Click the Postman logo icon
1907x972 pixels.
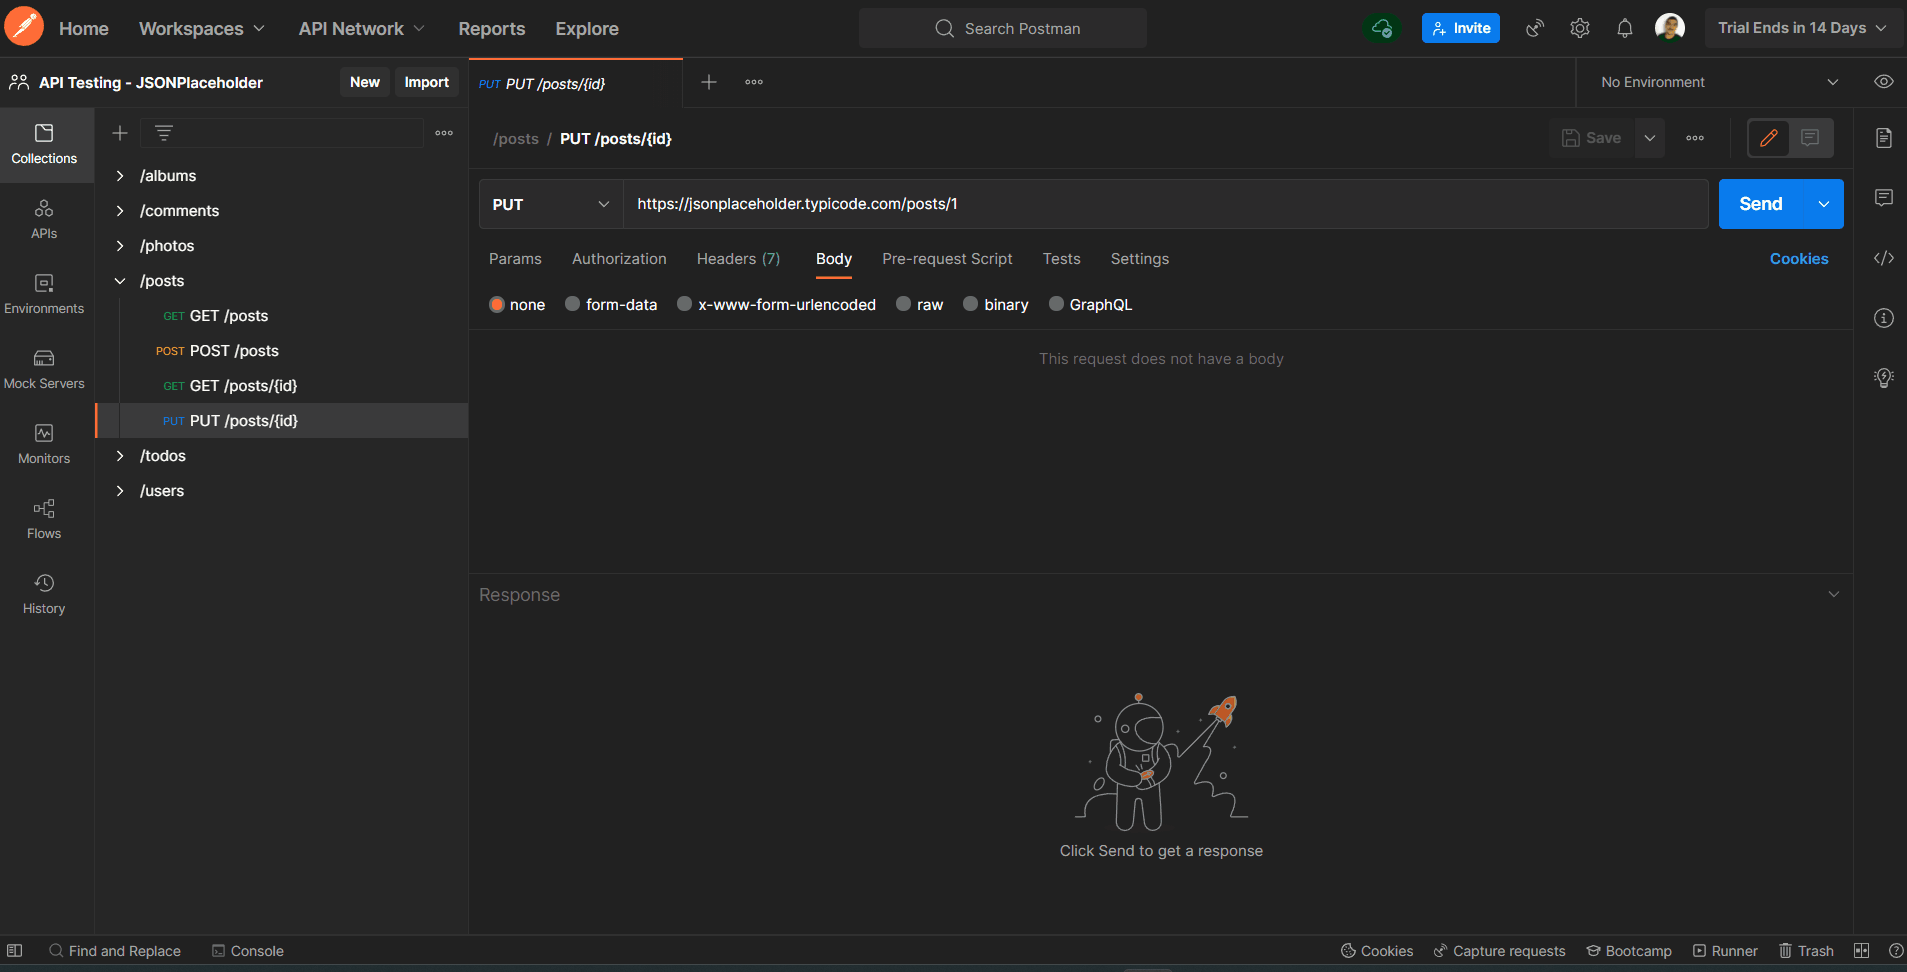24,27
